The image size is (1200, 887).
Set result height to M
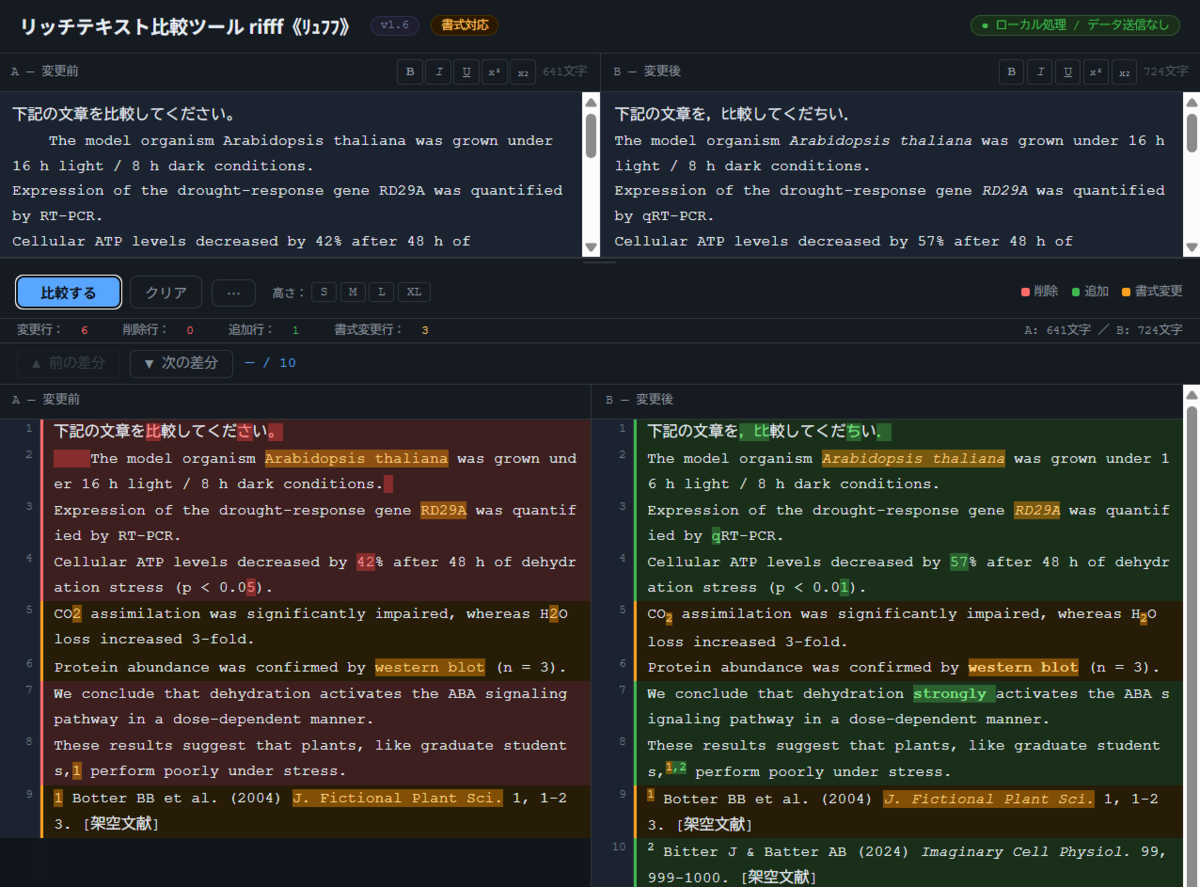352,292
